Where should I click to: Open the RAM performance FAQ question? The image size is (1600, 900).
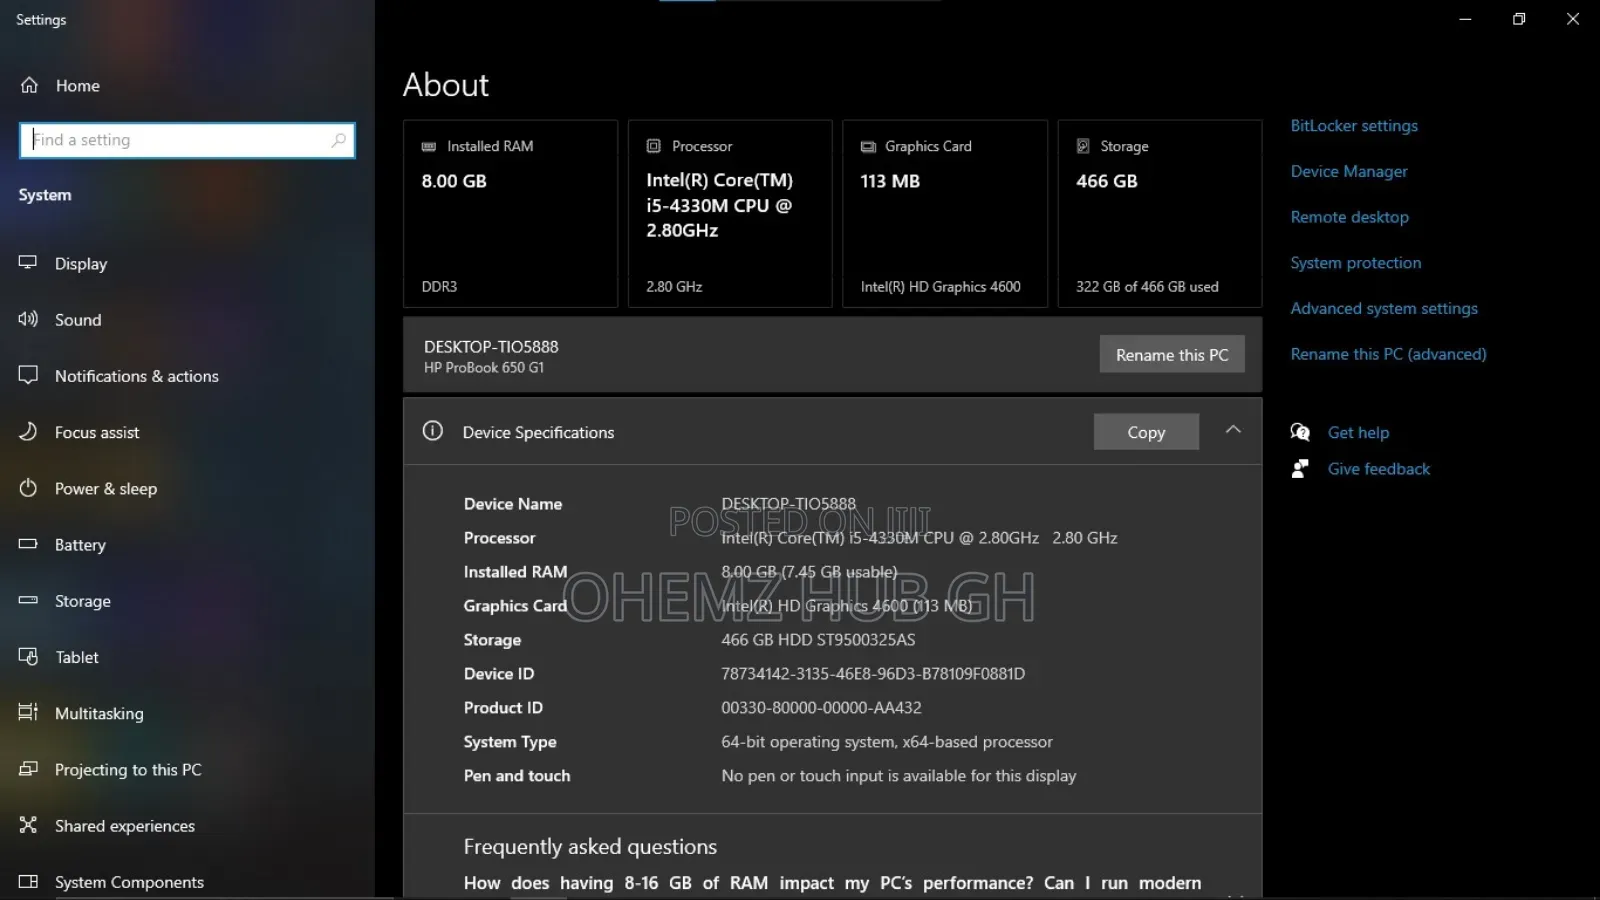coord(832,883)
